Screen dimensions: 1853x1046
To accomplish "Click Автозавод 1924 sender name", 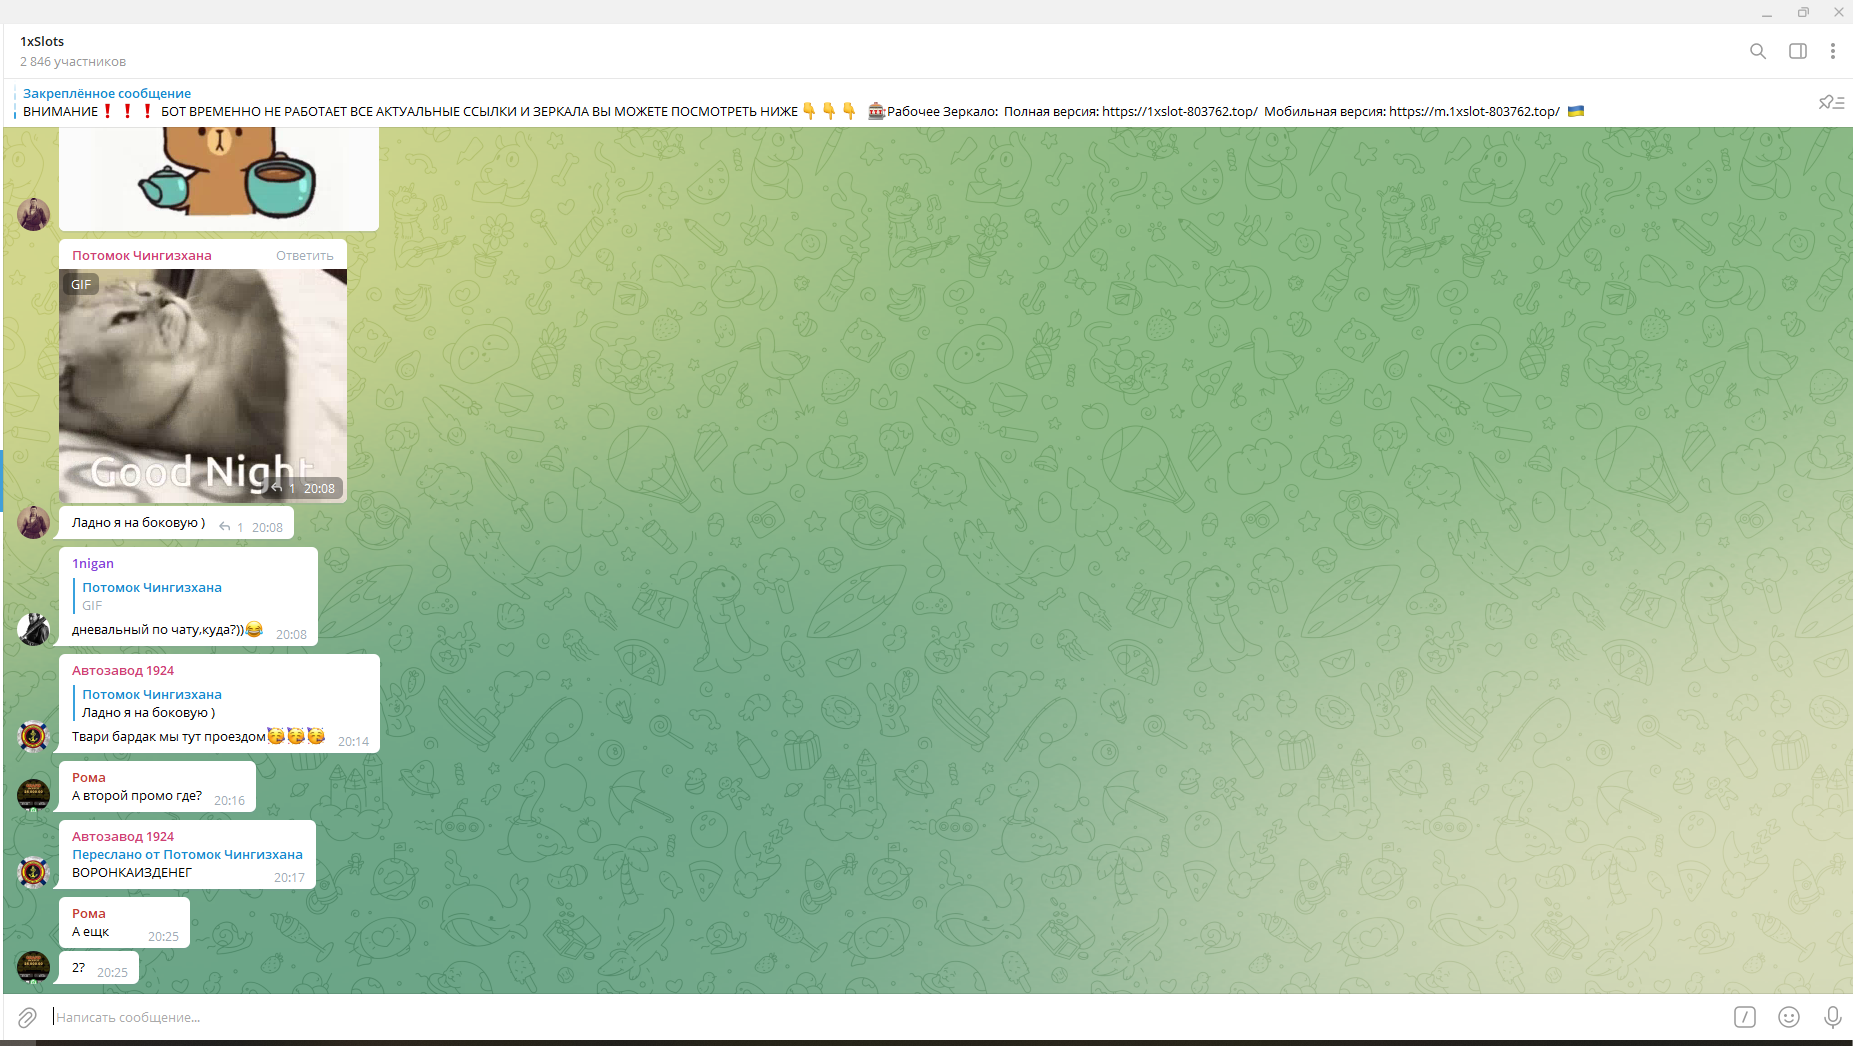I will coord(123,671).
